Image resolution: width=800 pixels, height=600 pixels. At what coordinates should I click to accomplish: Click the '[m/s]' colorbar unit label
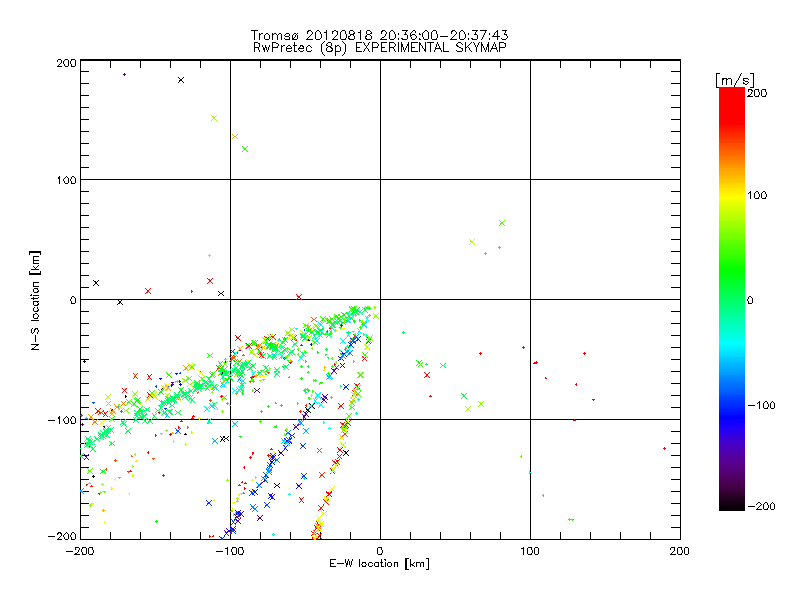[734, 80]
